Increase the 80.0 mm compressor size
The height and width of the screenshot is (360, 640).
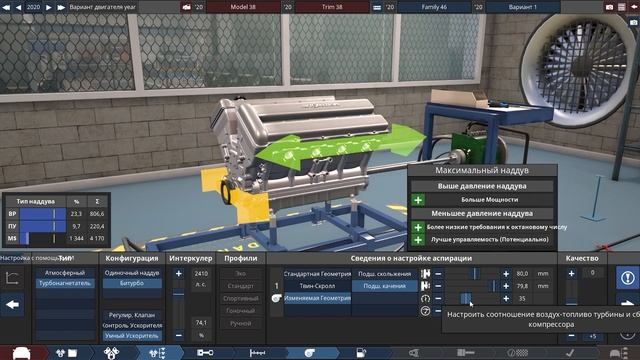click(x=506, y=274)
